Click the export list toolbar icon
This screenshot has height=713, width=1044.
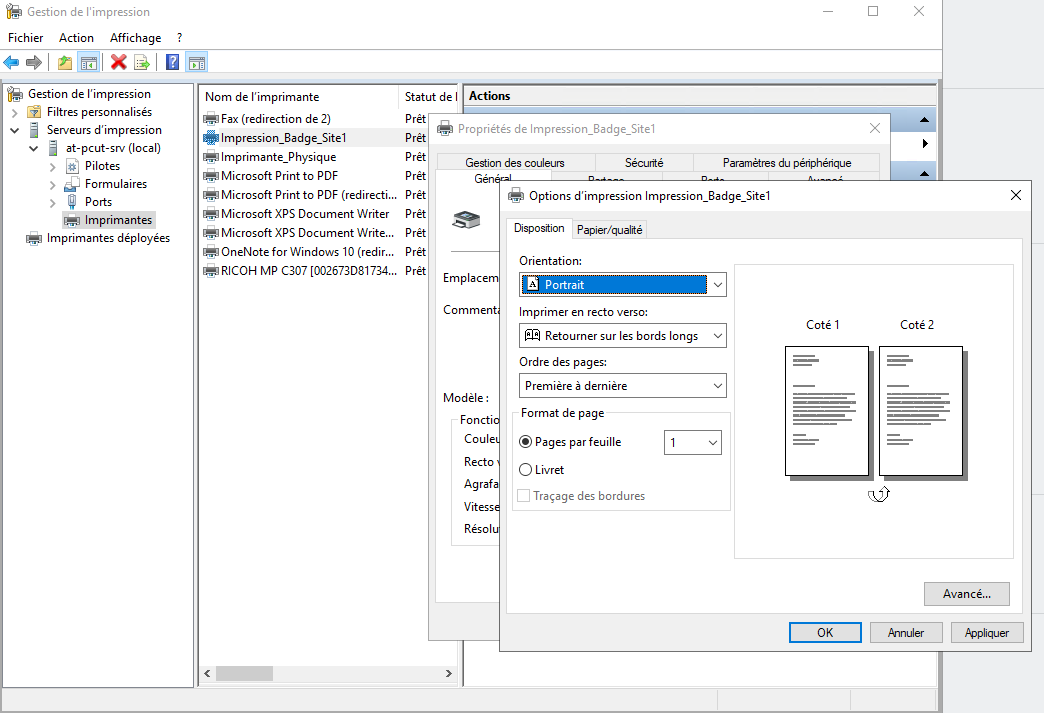(x=141, y=62)
